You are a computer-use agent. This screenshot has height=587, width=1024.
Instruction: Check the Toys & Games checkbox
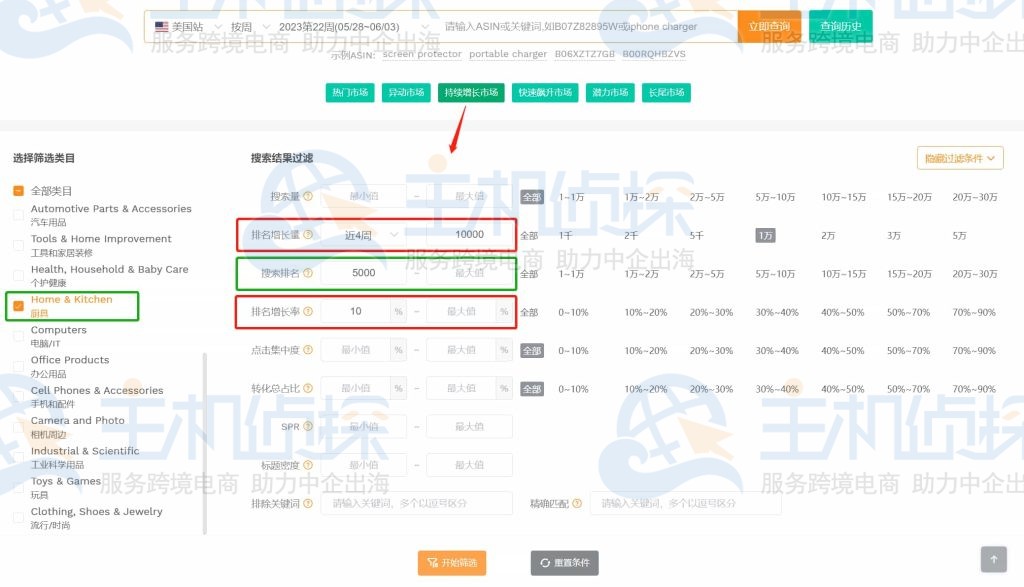pos(16,481)
